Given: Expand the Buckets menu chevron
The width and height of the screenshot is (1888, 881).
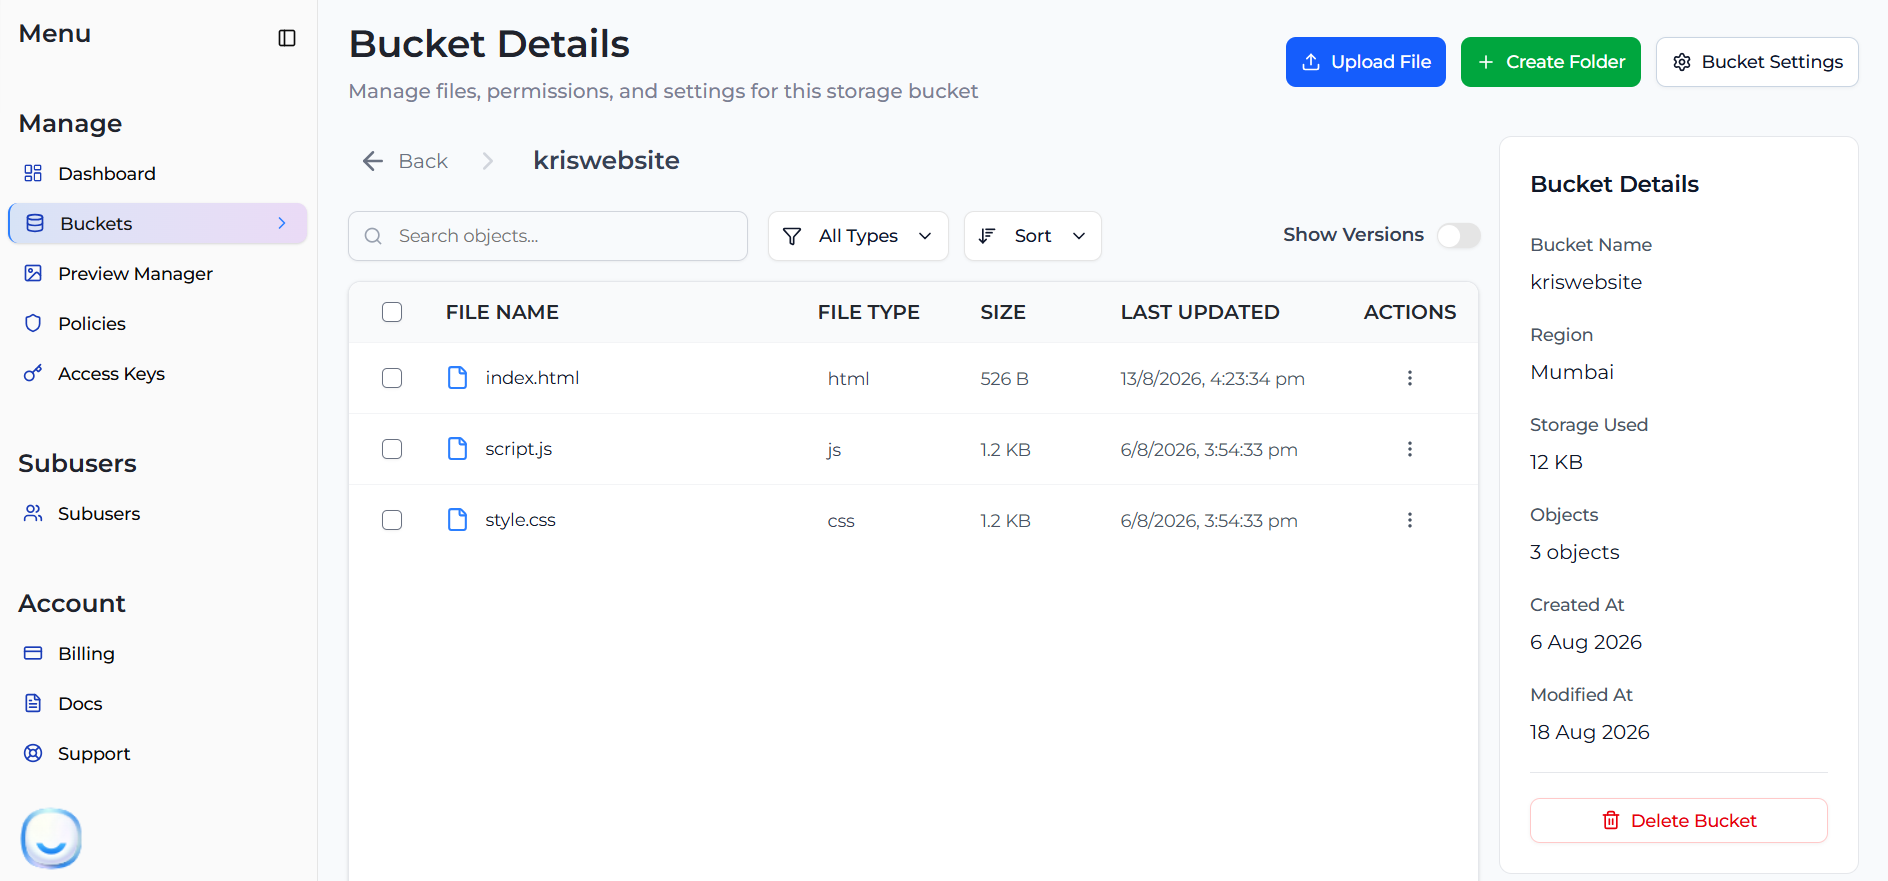Looking at the screenshot, I should (x=282, y=223).
